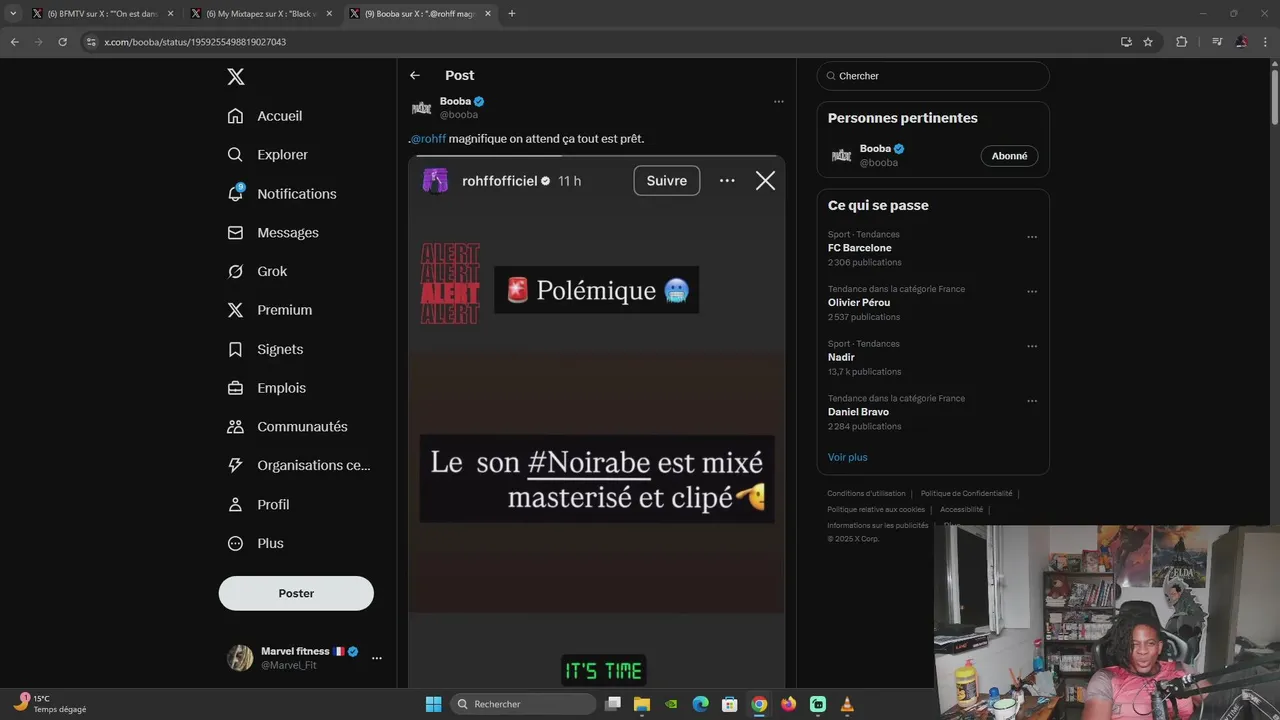Image resolution: width=1280 pixels, height=720 pixels.
Task: Open Profil person icon
Action: click(x=235, y=505)
